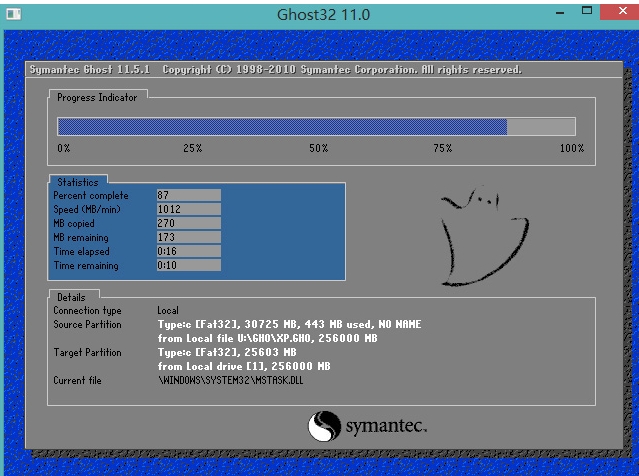Select the Percent complete value field
This screenshot has height=476, width=639.
[188, 195]
